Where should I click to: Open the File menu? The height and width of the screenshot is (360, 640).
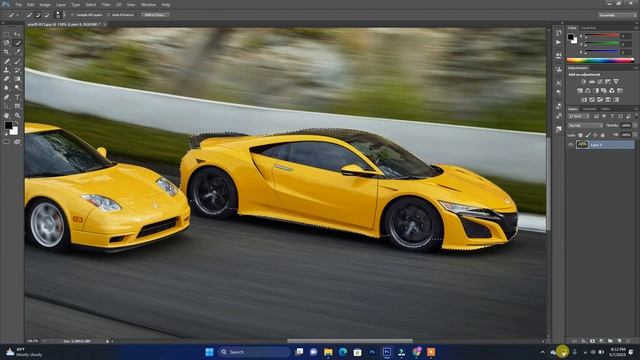19,4
